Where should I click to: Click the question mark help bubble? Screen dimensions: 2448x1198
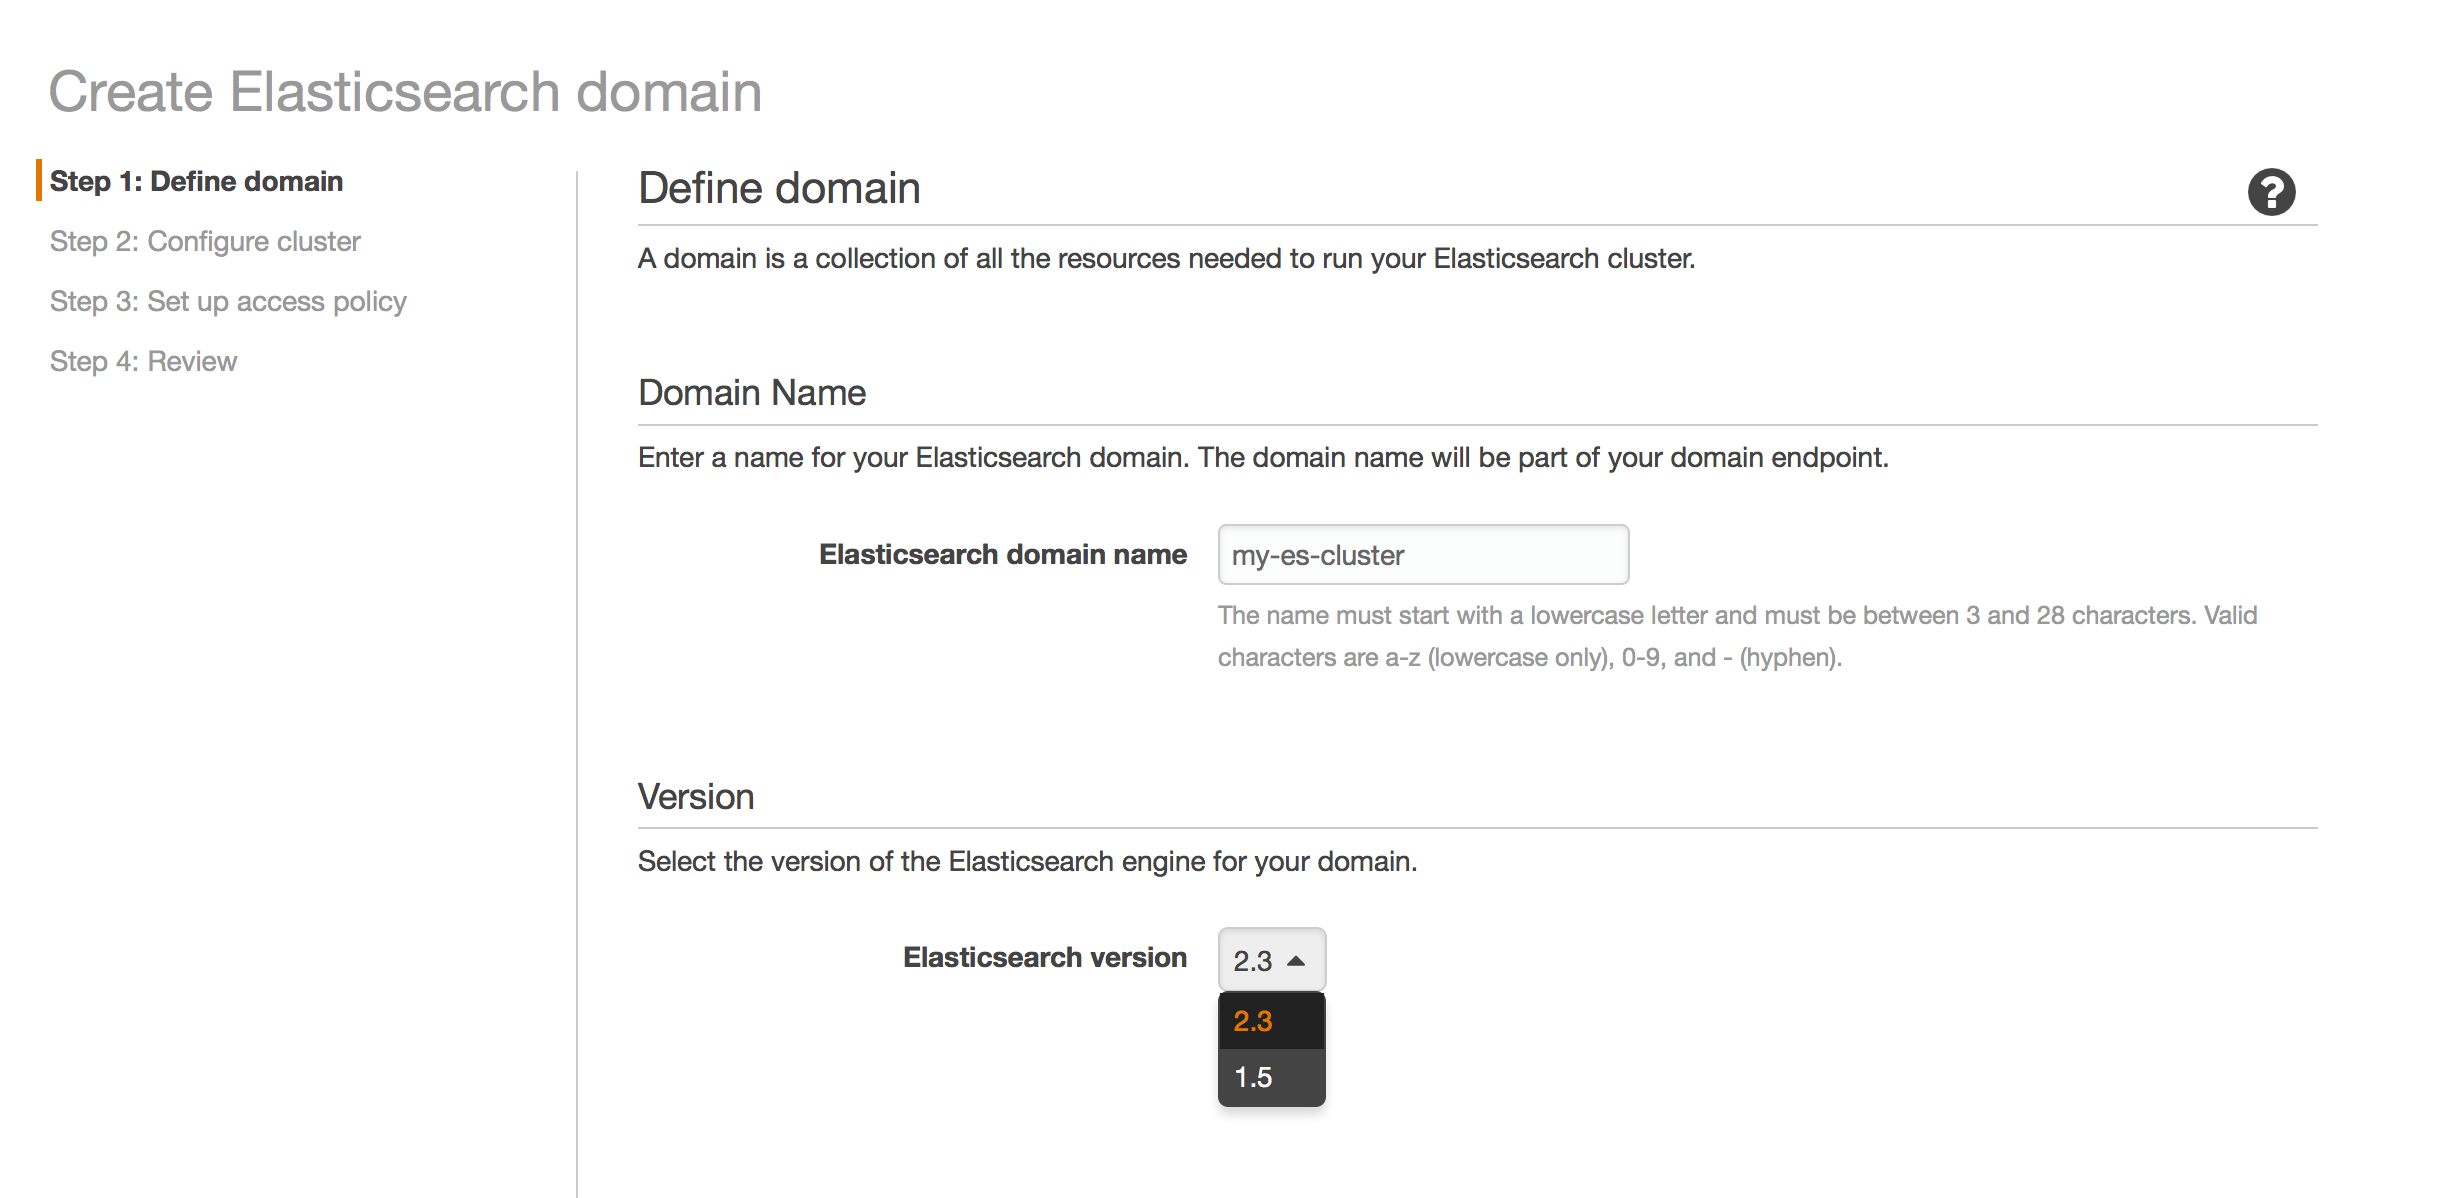(2274, 191)
